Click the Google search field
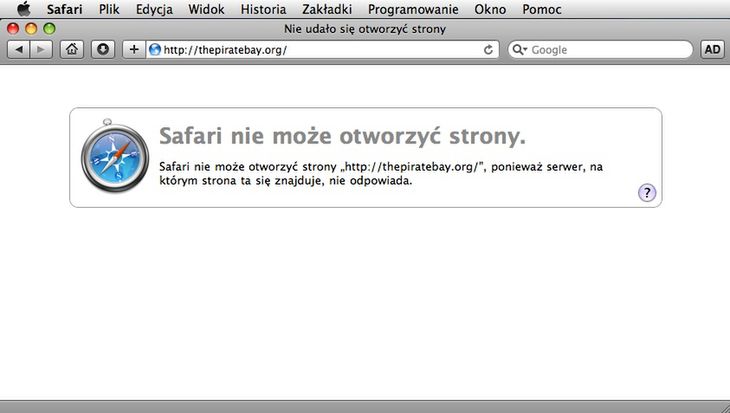Screen dimensions: 730x413 click(600, 49)
